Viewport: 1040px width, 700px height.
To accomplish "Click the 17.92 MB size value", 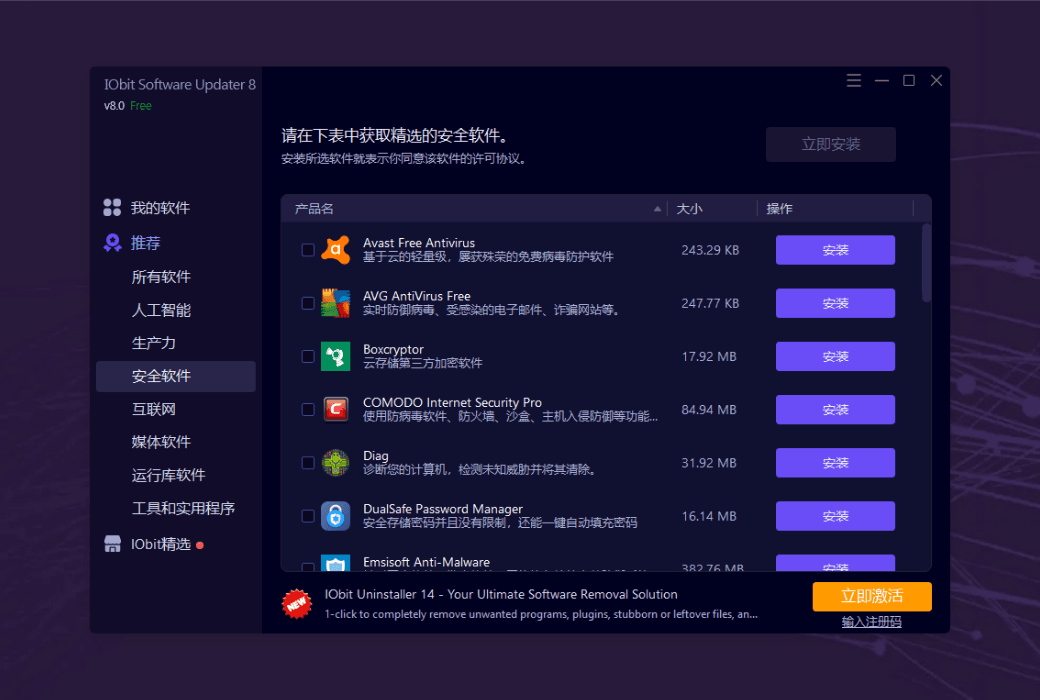I will point(709,356).
